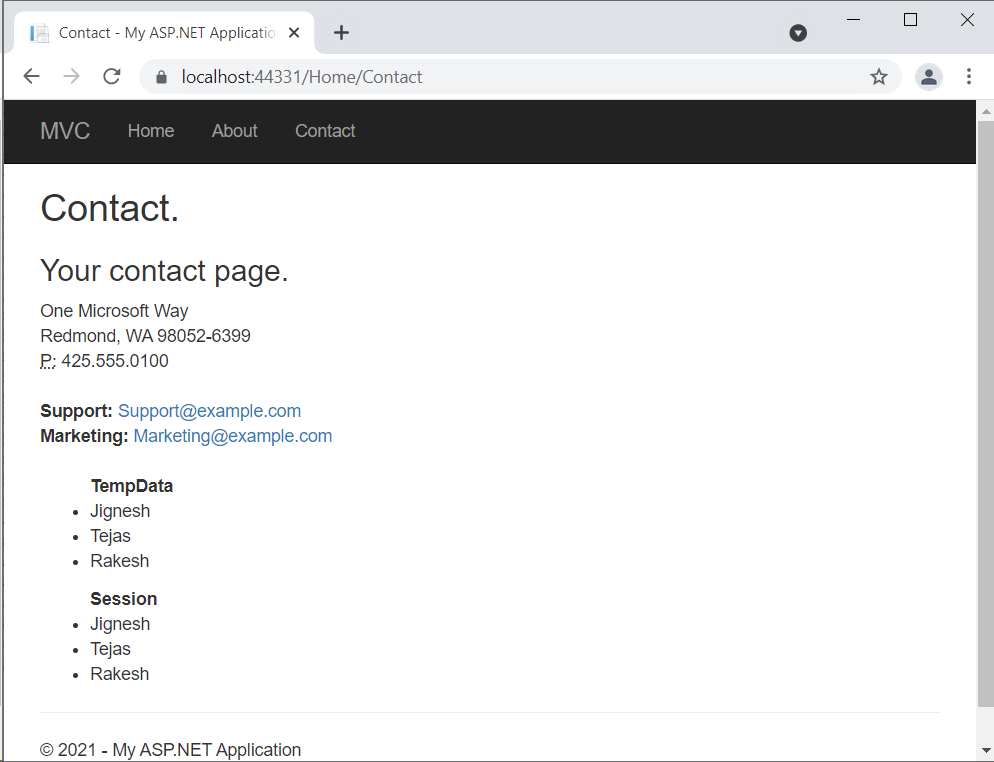This screenshot has height=762, width=994.
Task: Click the vertical scrollbar down arrow
Action: (x=985, y=749)
